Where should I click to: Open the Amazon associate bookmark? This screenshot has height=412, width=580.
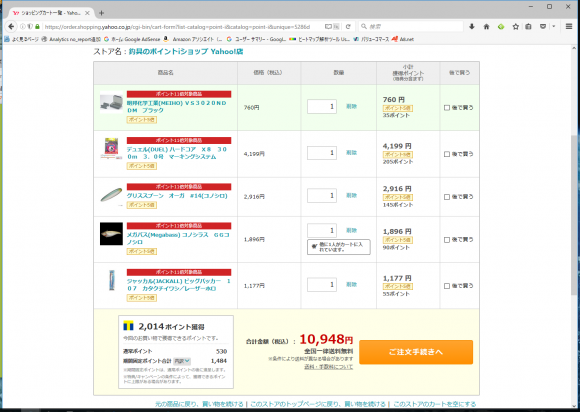[x=193, y=39]
